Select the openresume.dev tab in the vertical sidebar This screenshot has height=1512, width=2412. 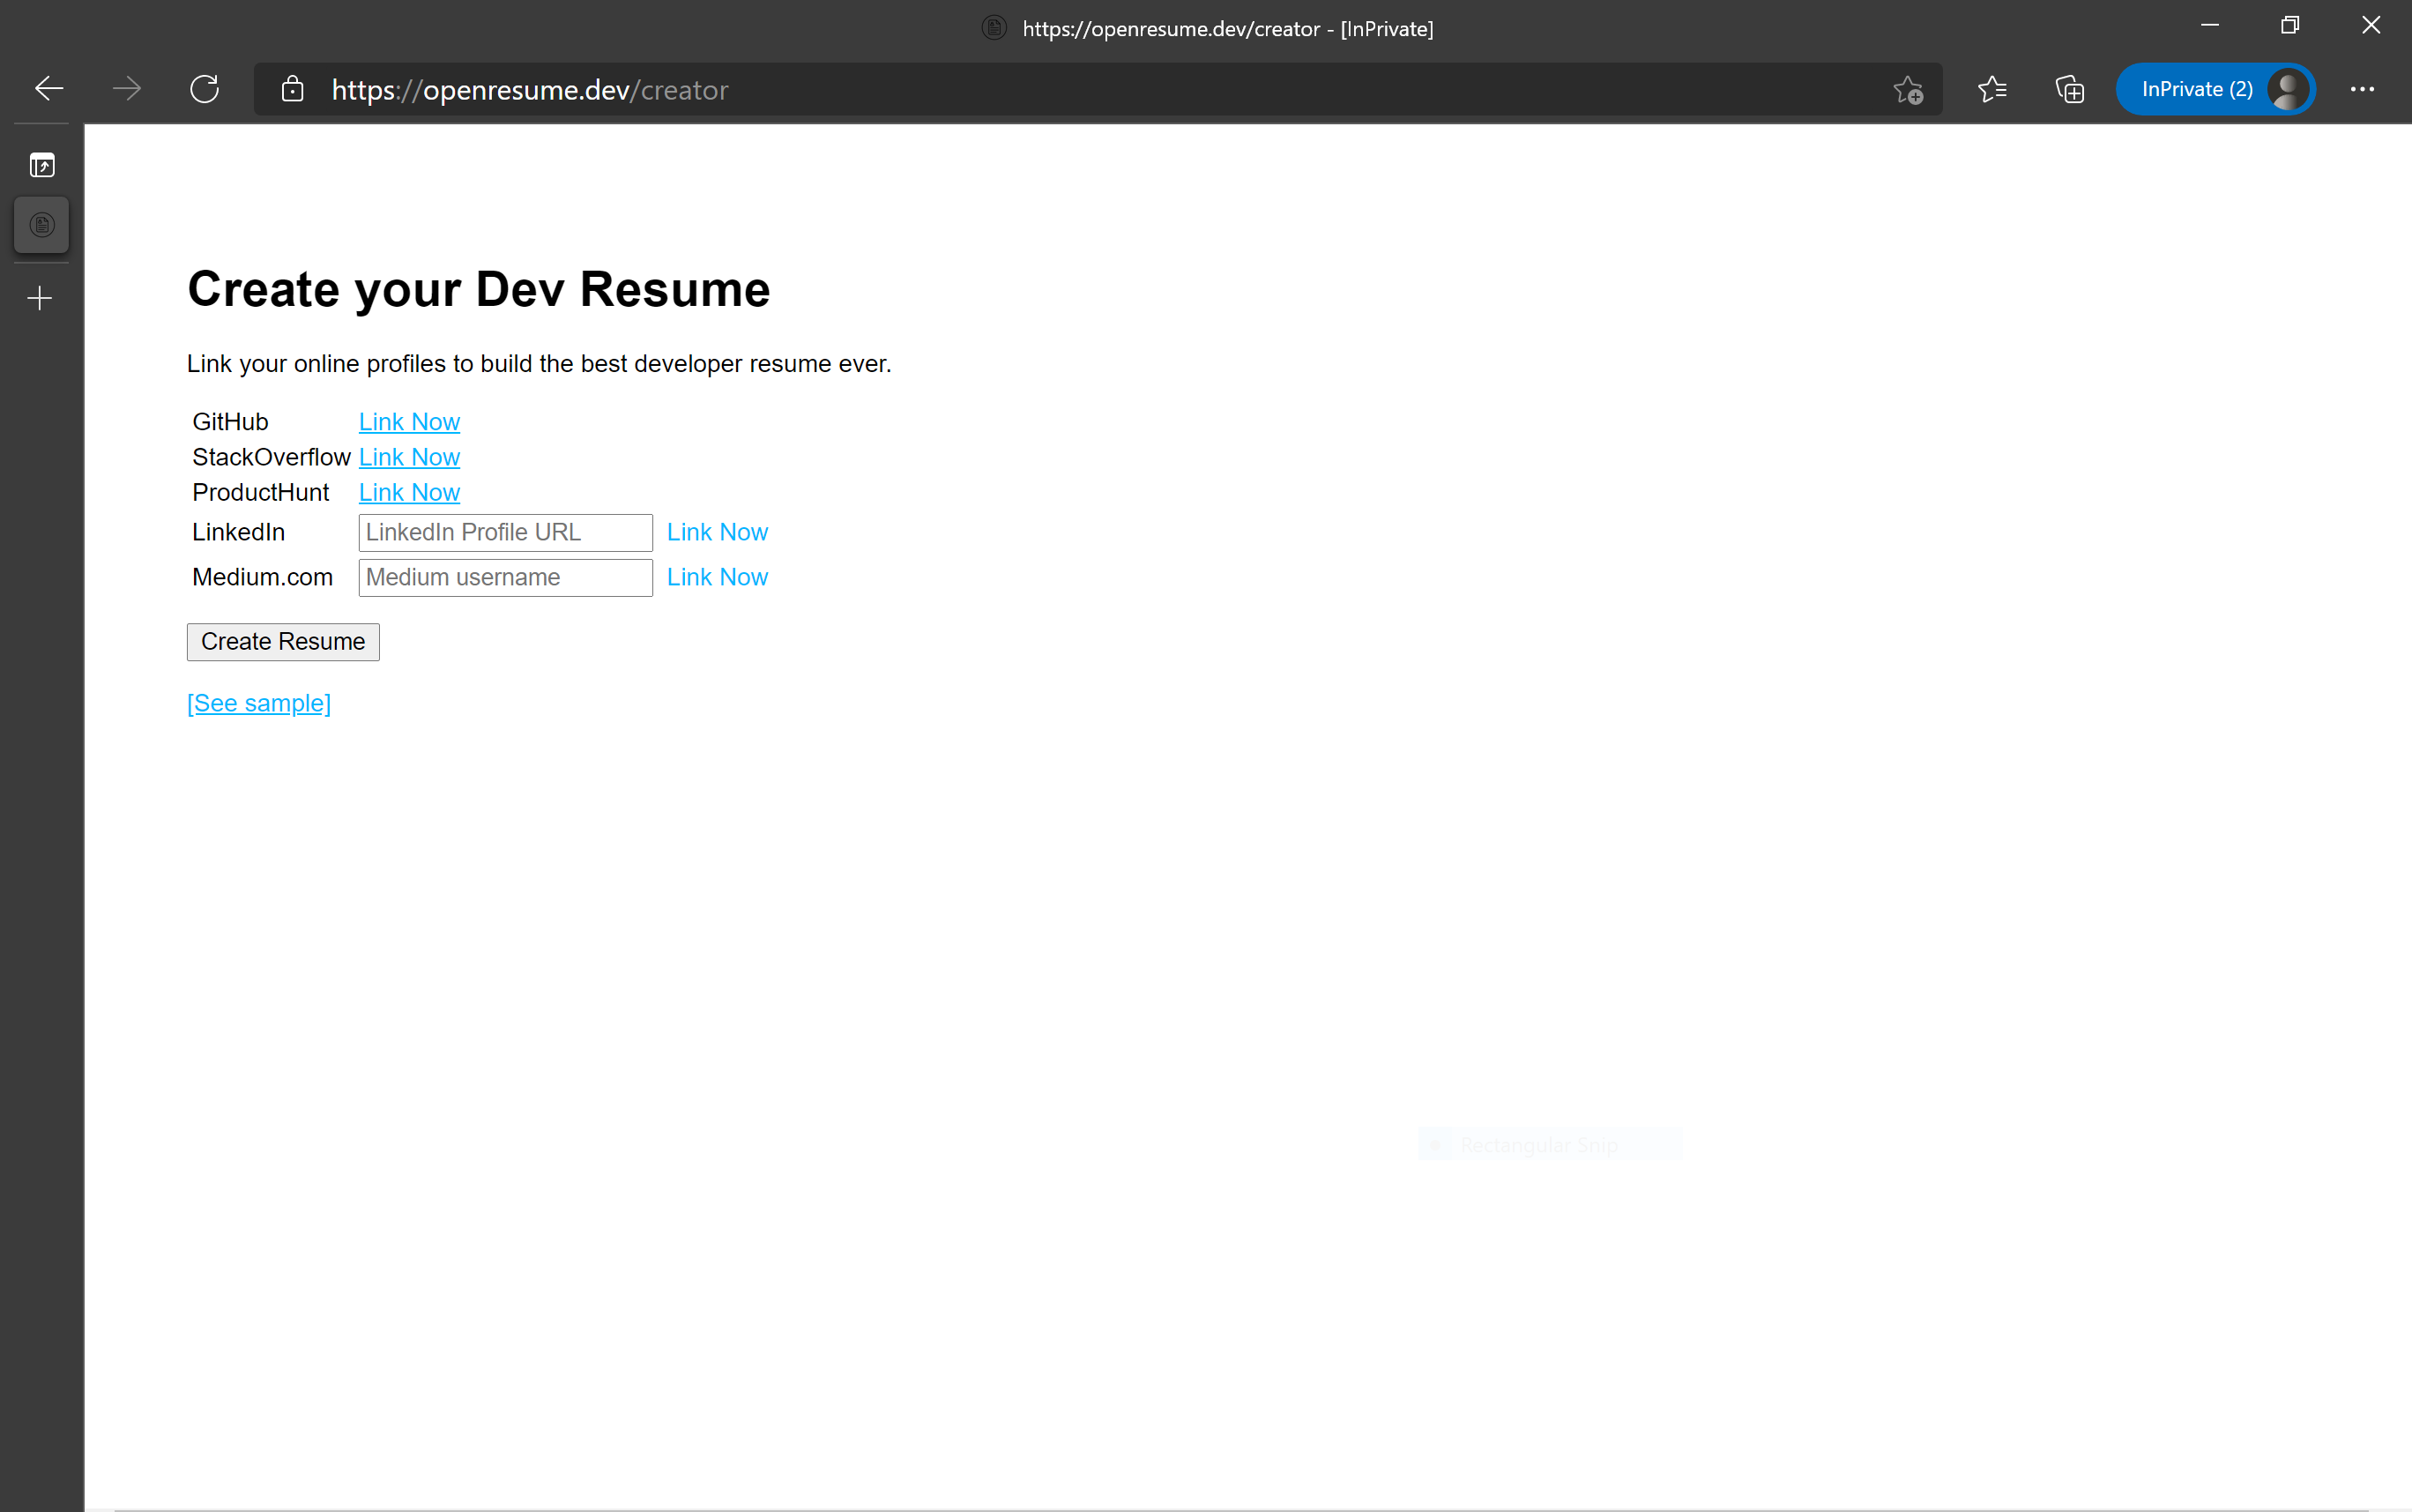[x=41, y=224]
